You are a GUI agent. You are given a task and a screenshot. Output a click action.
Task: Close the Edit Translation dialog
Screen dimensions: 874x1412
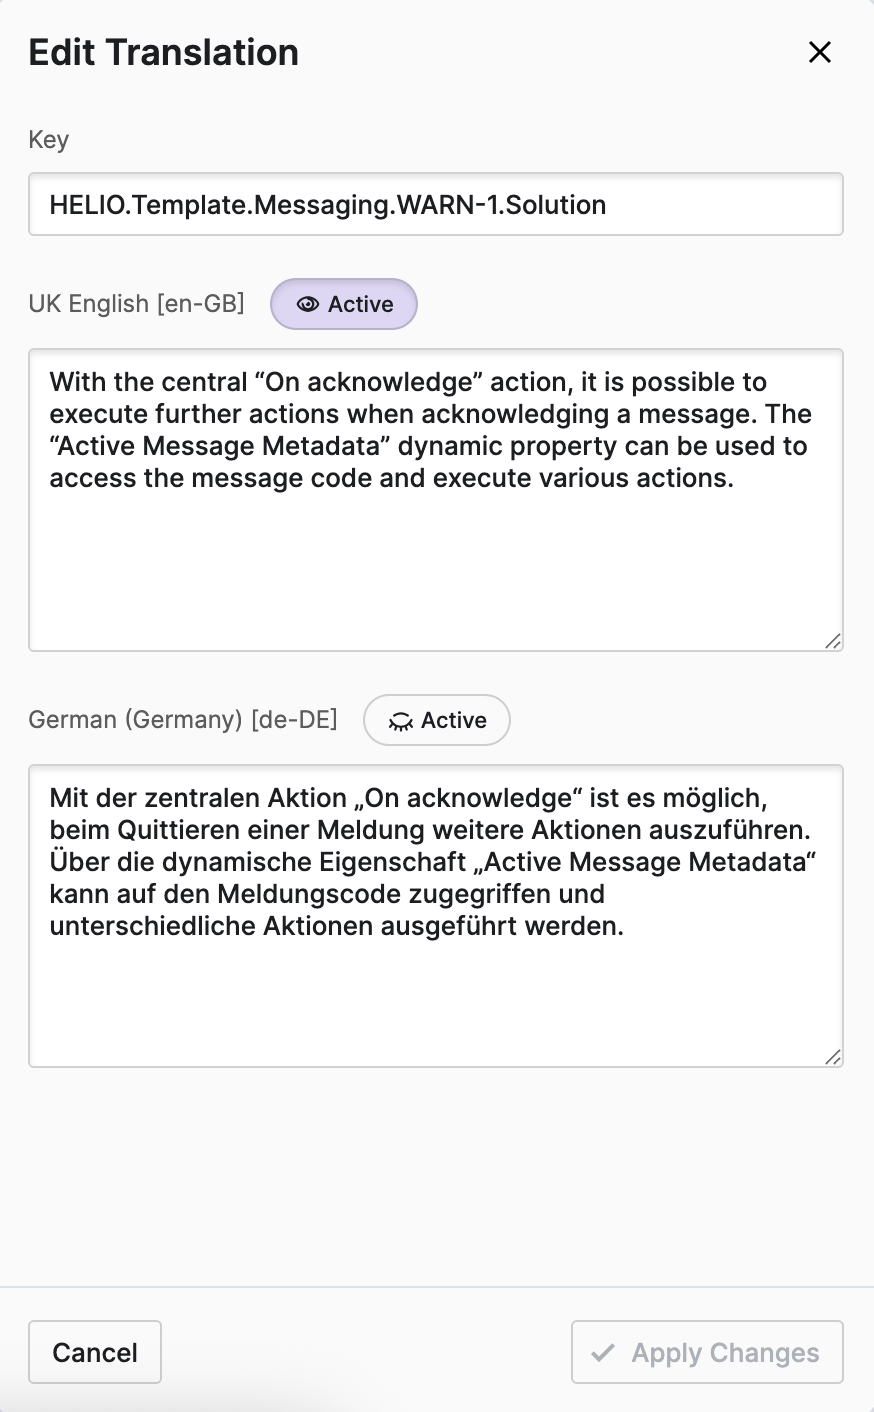point(820,52)
